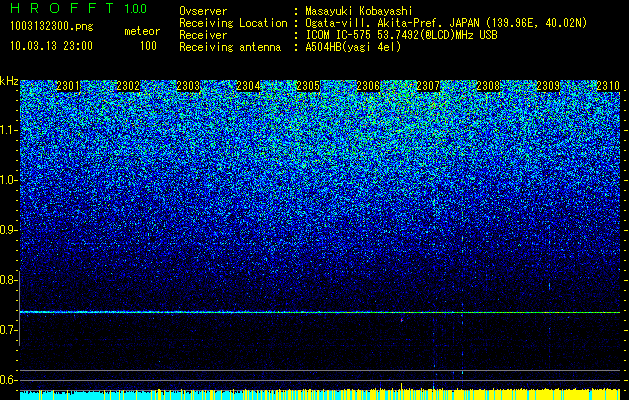Click the 2310 time marker
Screen dimensions: 629x400
point(608,86)
